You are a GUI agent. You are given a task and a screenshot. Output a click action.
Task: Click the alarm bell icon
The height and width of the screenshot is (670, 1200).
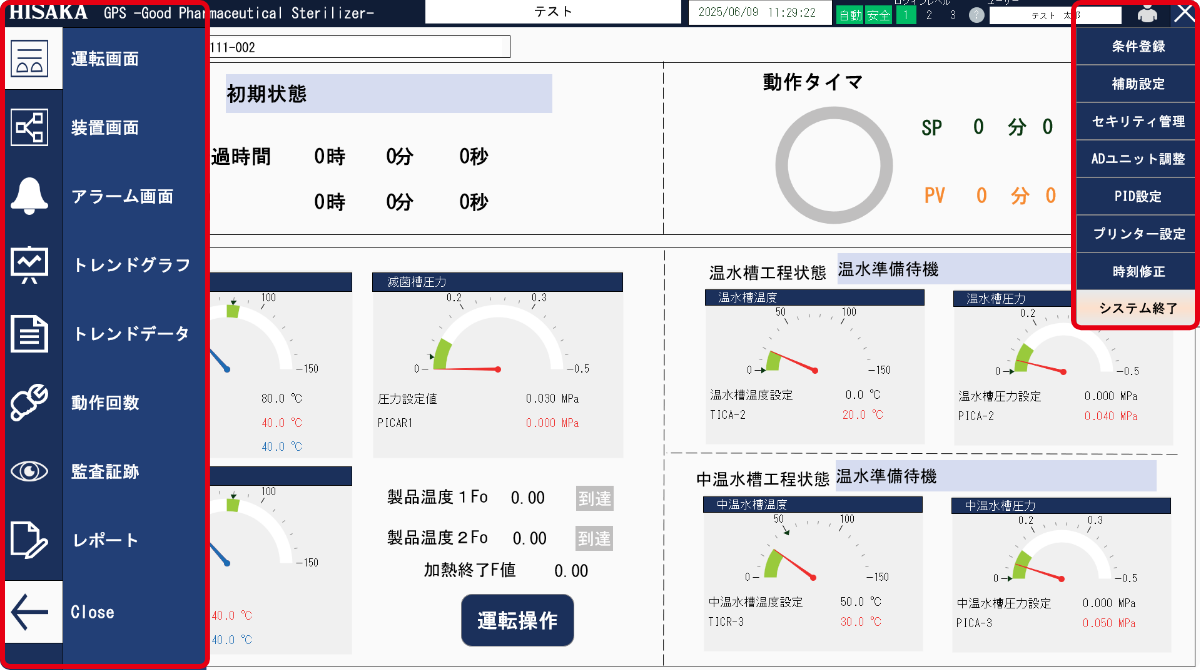pyautogui.click(x=31, y=197)
